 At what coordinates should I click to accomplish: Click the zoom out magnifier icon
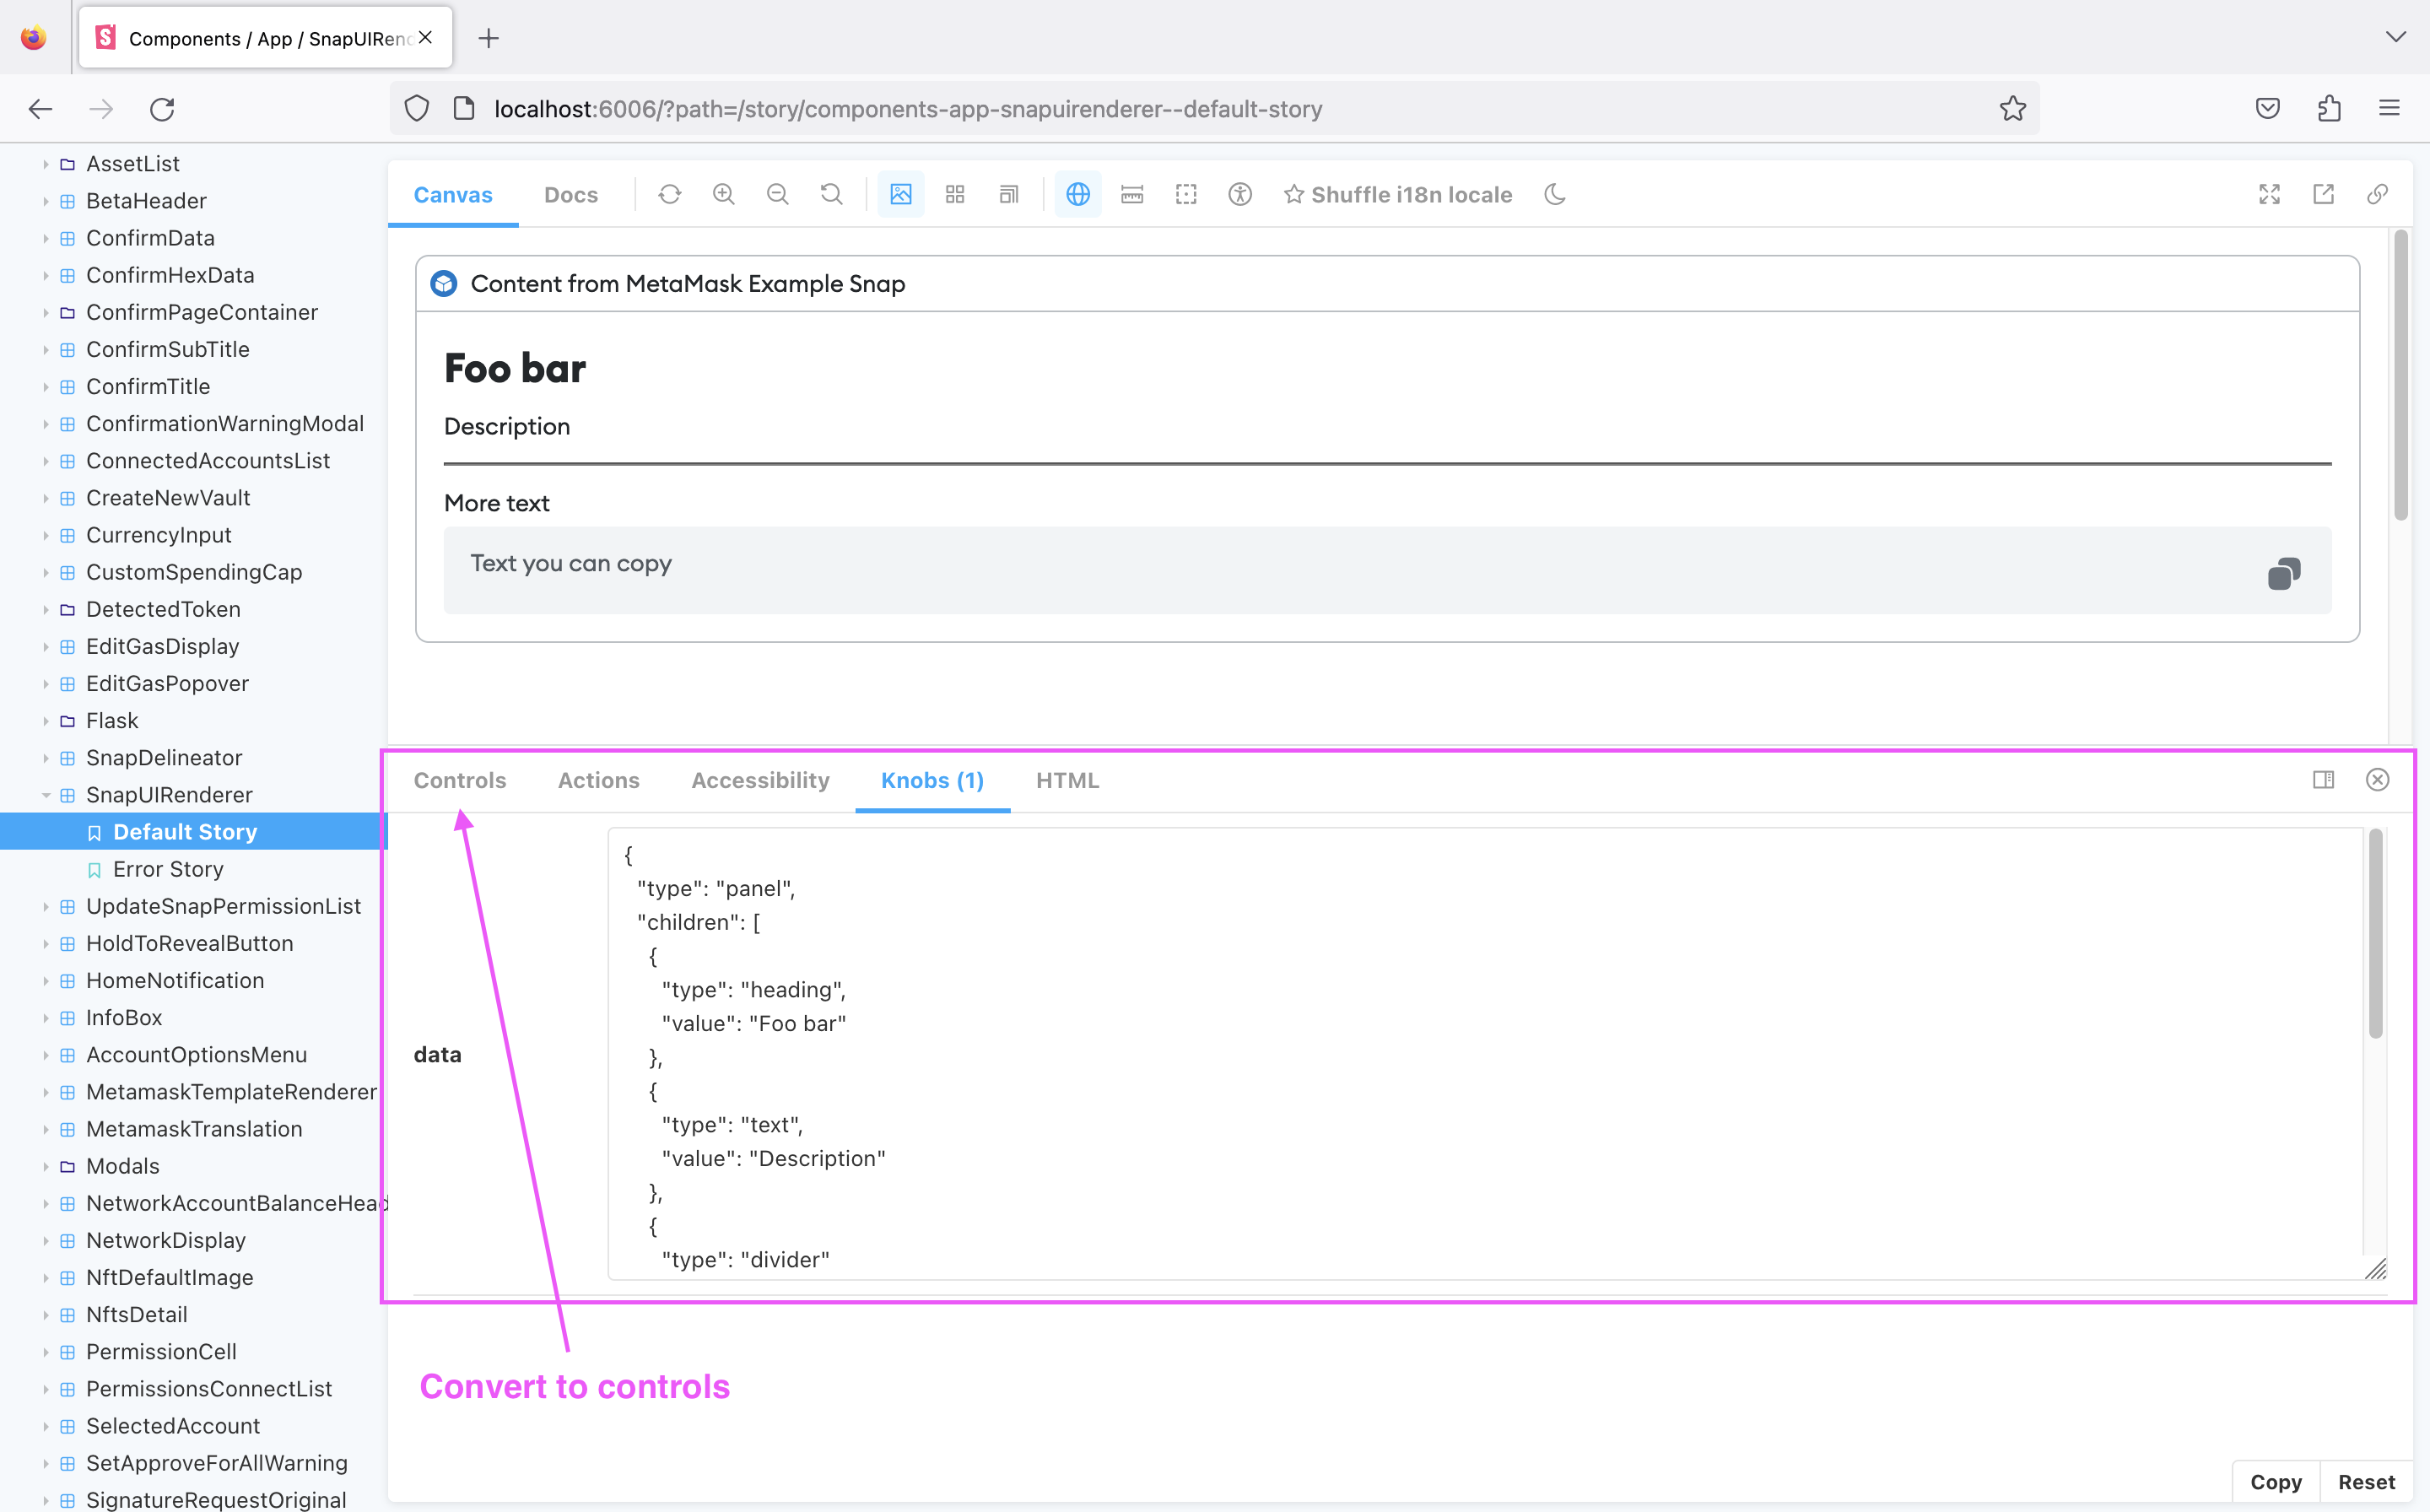[x=777, y=194]
